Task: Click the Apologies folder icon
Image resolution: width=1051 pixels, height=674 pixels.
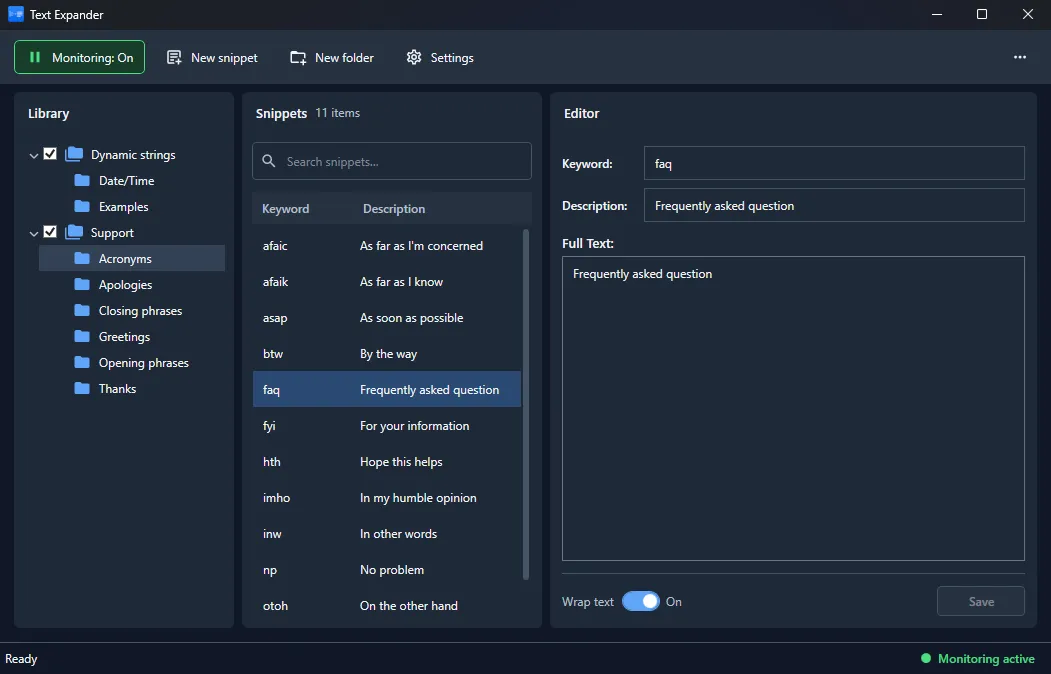Action: [x=82, y=285]
